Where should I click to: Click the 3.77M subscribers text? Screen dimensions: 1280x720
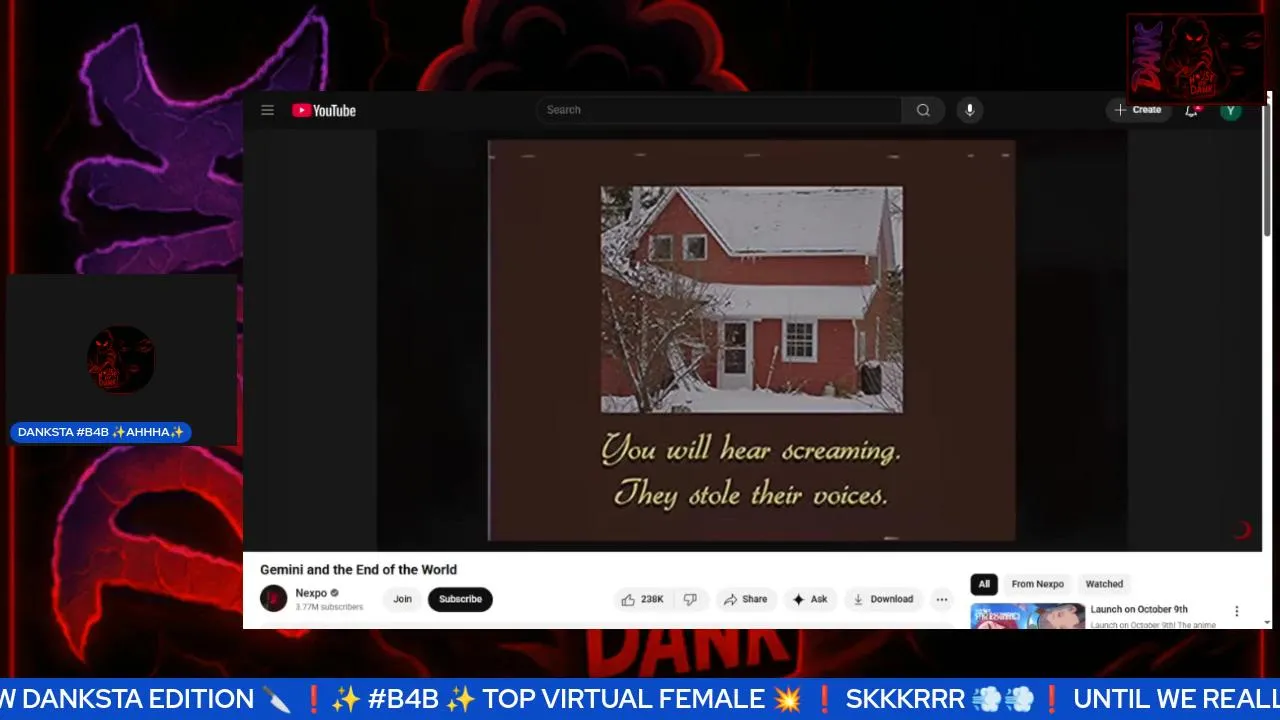click(x=329, y=607)
